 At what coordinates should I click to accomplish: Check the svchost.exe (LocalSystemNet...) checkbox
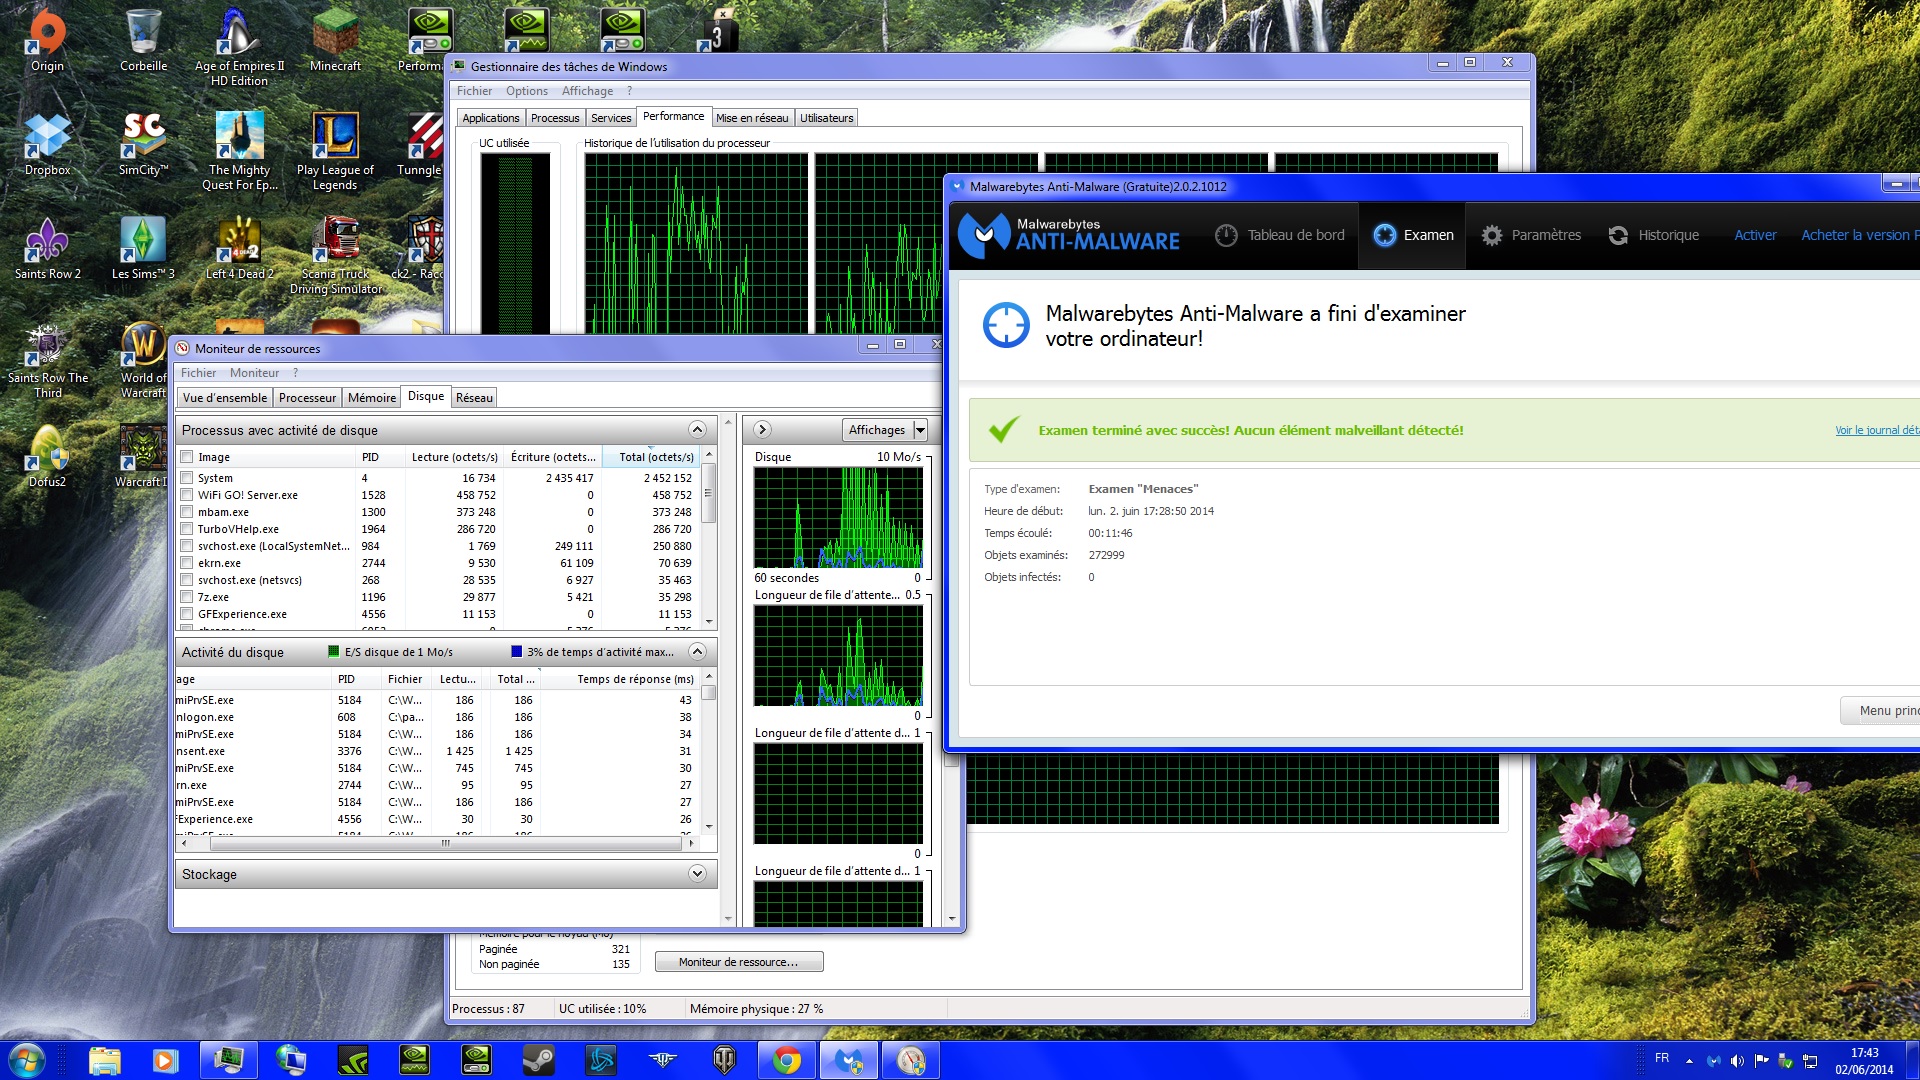coord(186,546)
